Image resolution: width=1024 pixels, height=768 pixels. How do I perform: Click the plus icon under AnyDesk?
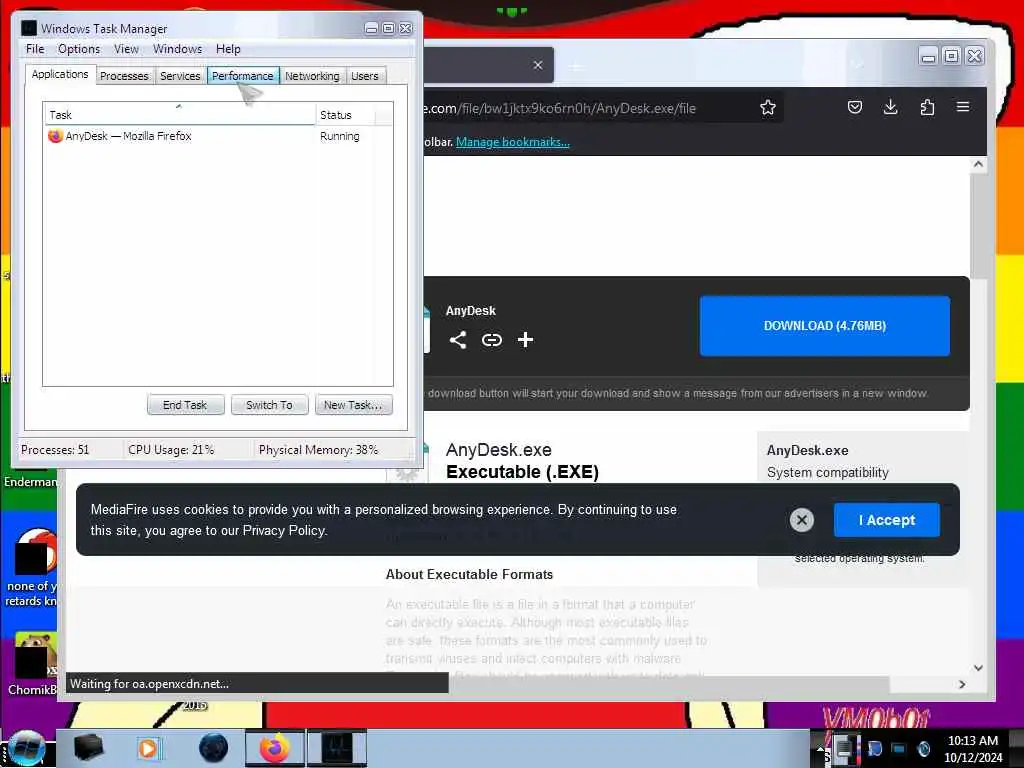525,340
